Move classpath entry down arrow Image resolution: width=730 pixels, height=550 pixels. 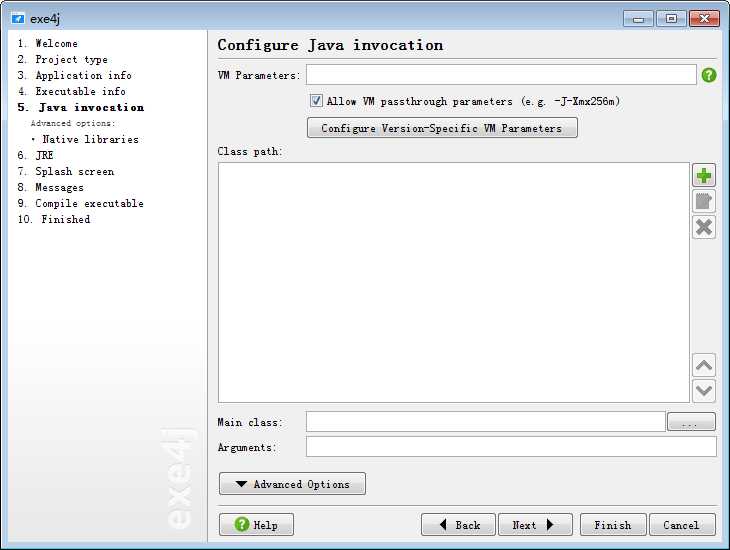coord(703,391)
